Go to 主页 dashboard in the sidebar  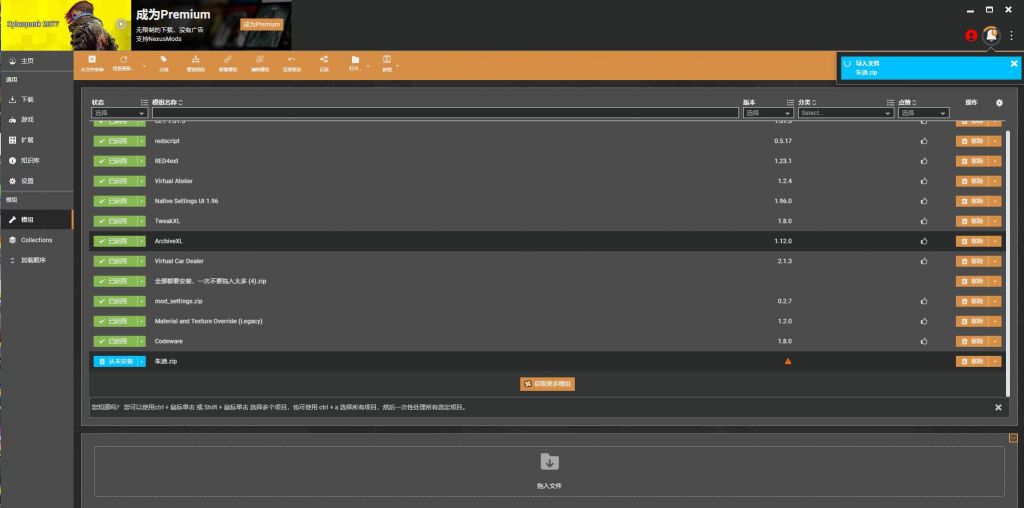click(x=37, y=61)
